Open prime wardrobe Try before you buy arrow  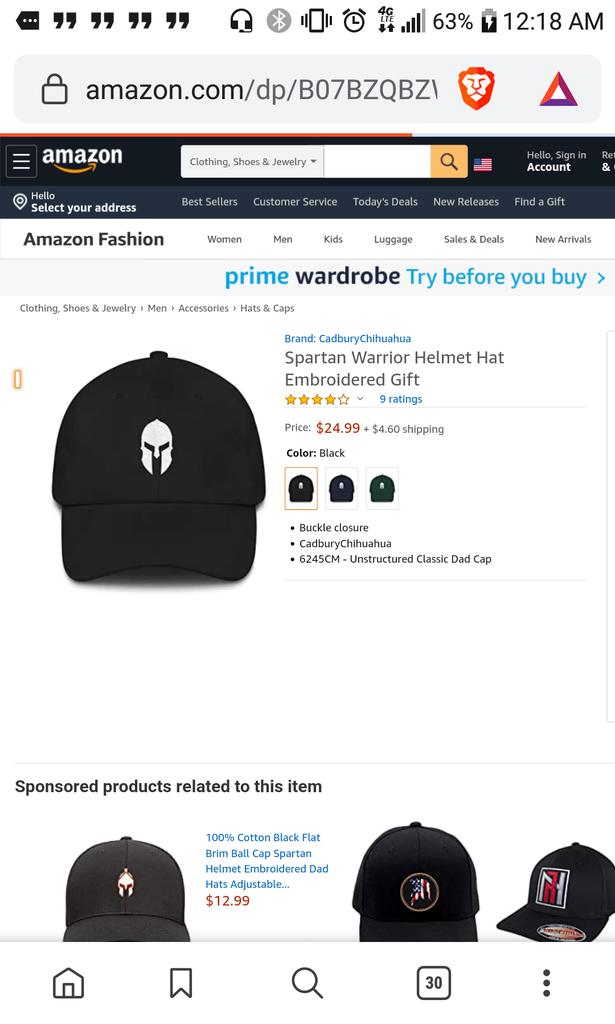(601, 278)
